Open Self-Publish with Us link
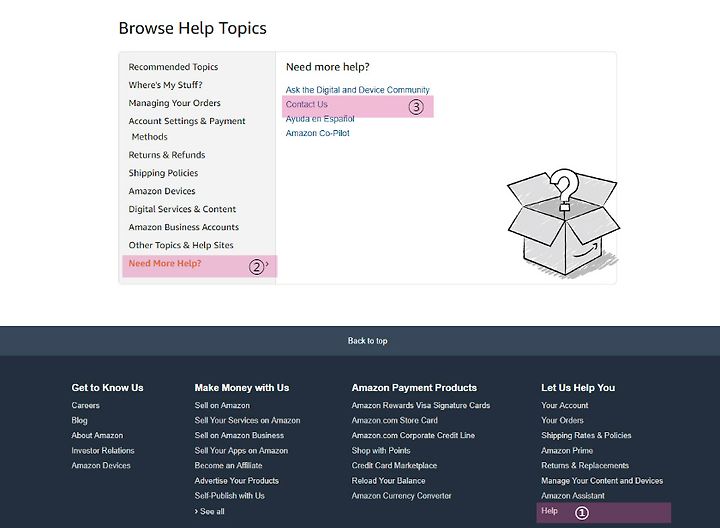The height and width of the screenshot is (528, 720). [x=230, y=496]
